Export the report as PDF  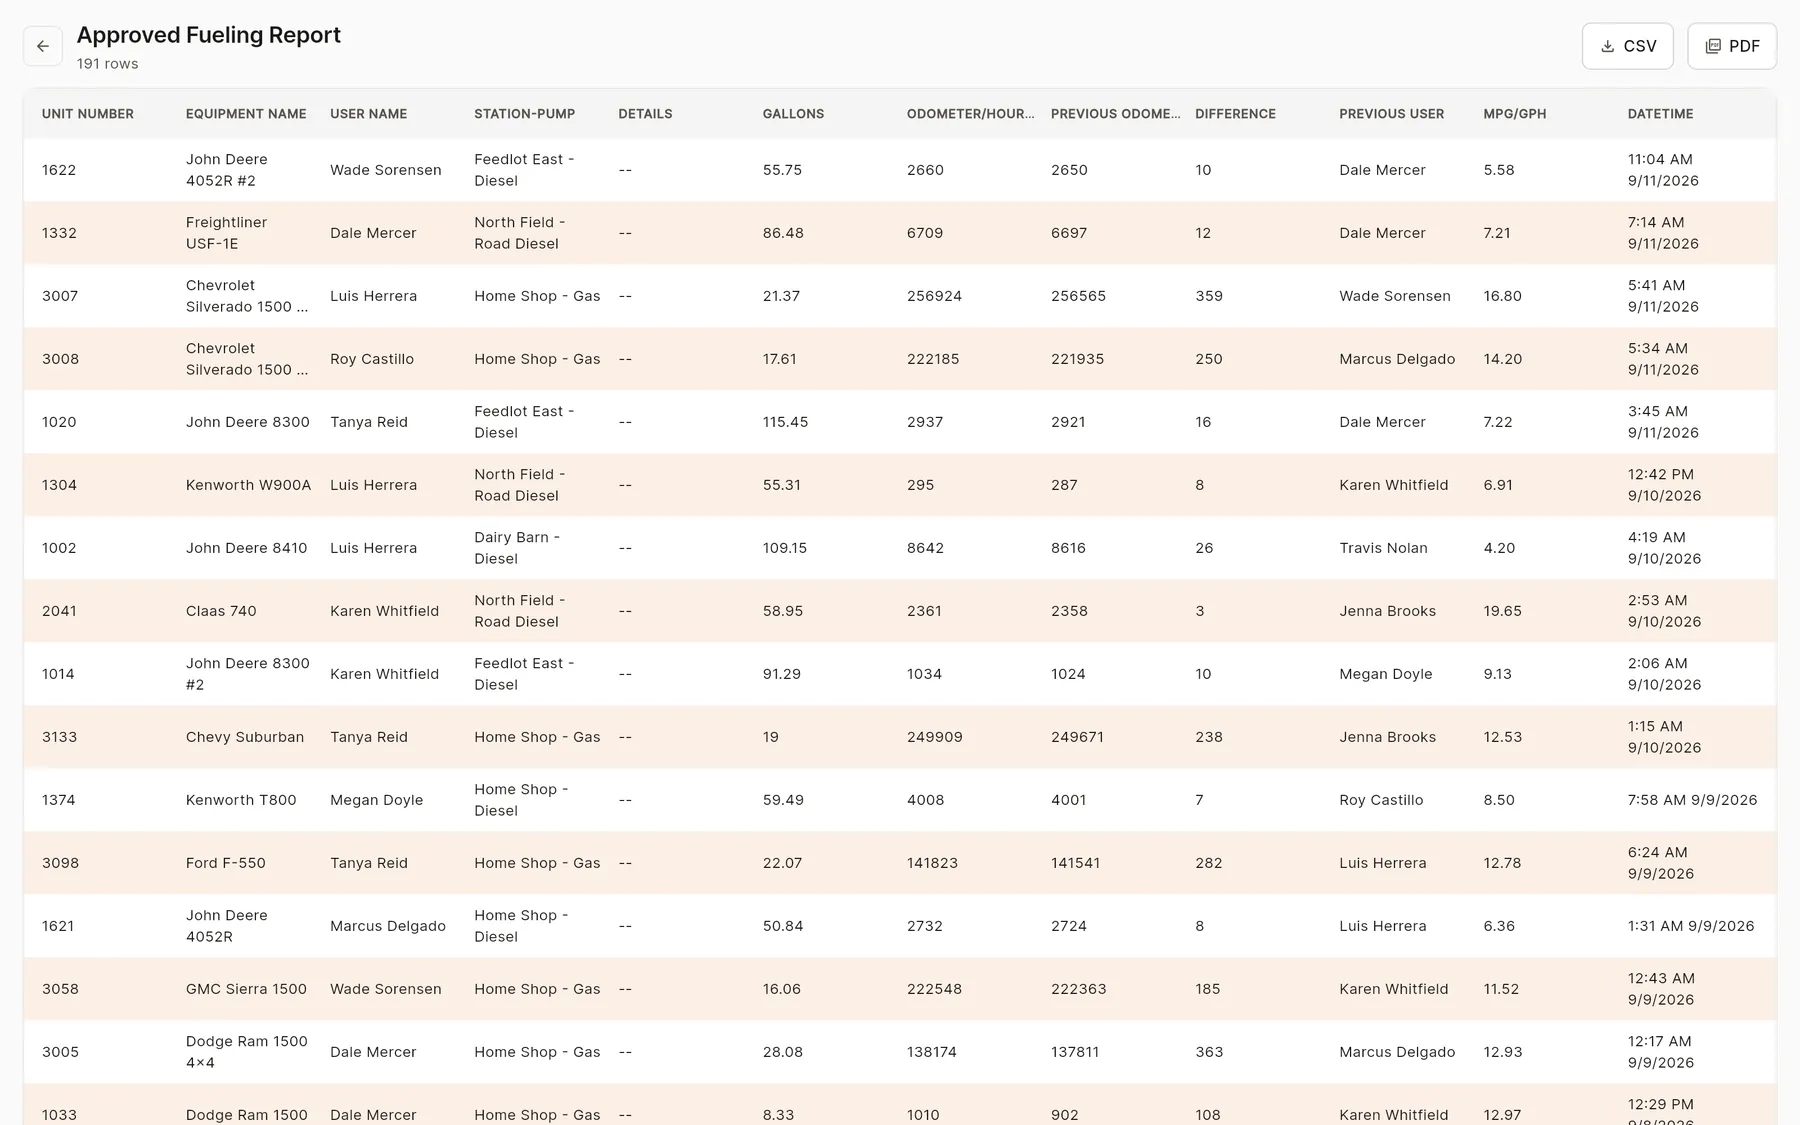click(x=1731, y=46)
